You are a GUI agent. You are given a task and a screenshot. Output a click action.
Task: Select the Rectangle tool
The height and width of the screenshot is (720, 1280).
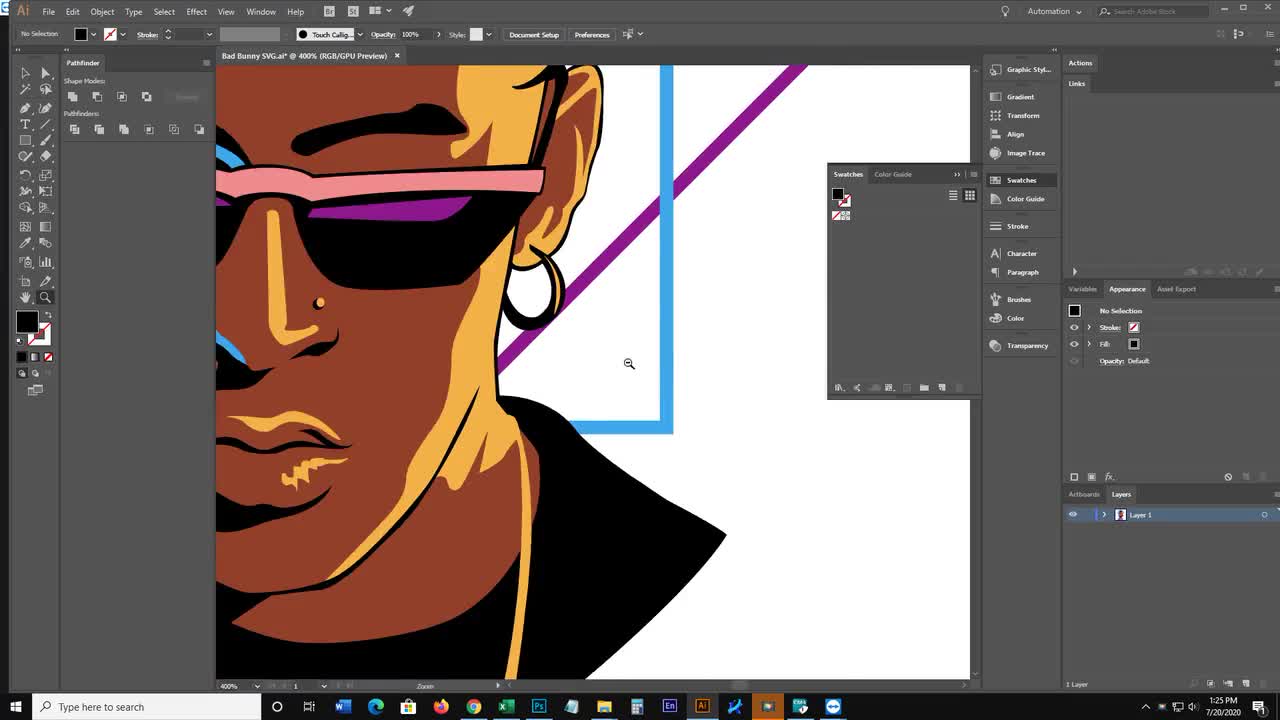(x=25, y=141)
